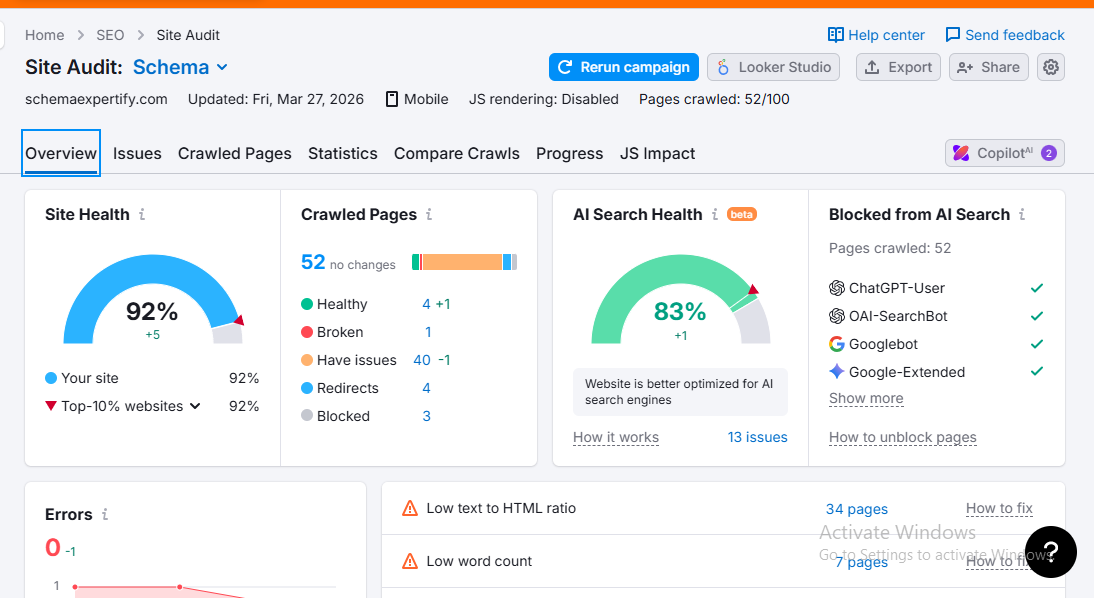Click Broken pages count 1
The image size is (1094, 598).
pyautogui.click(x=428, y=332)
